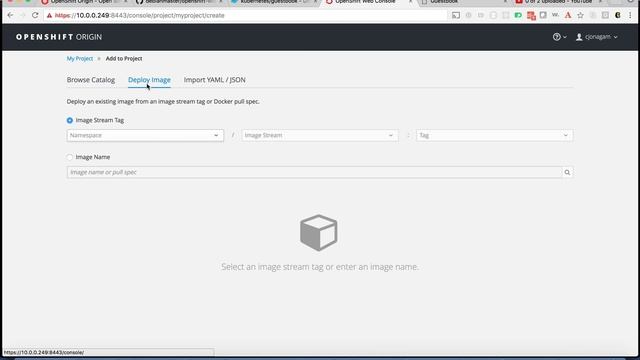Image resolution: width=640 pixels, height=360 pixels.
Task: Click the search magnifier button for image name
Action: tap(567, 172)
